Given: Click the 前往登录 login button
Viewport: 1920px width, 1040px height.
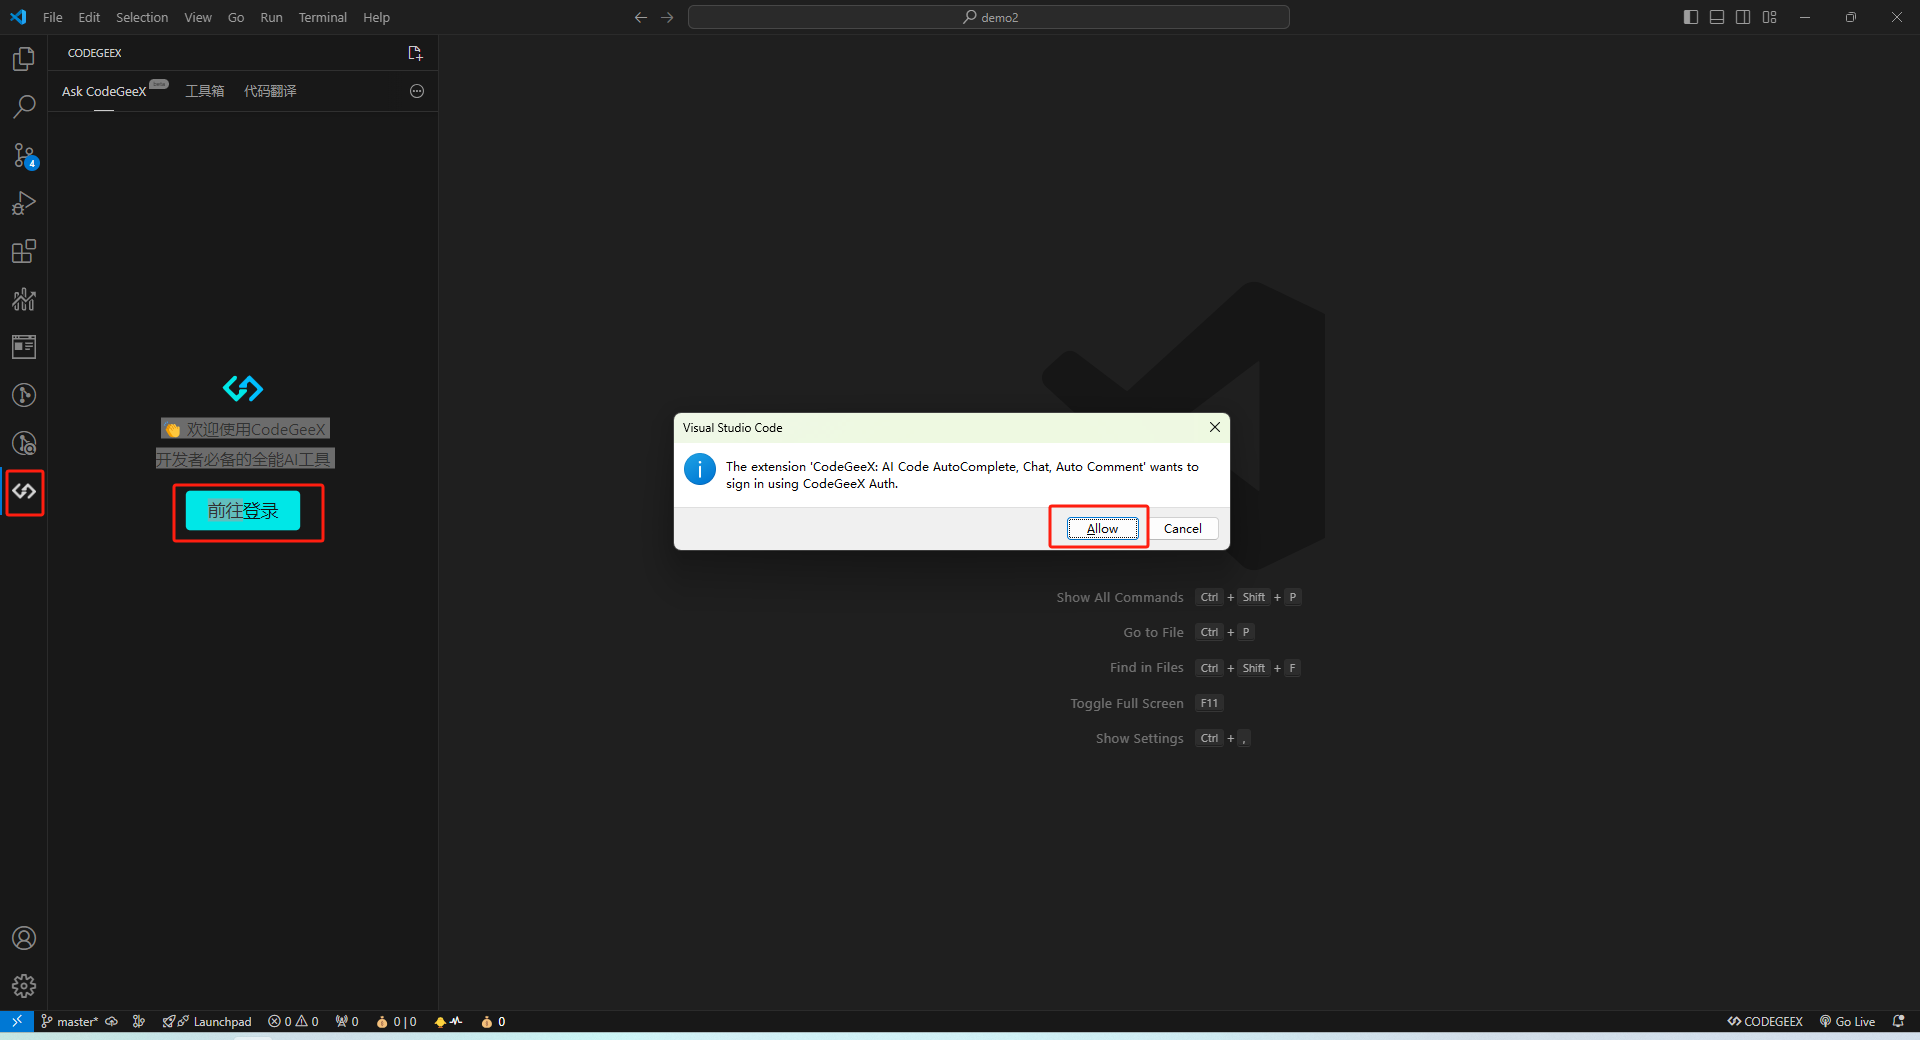Looking at the screenshot, I should point(243,510).
